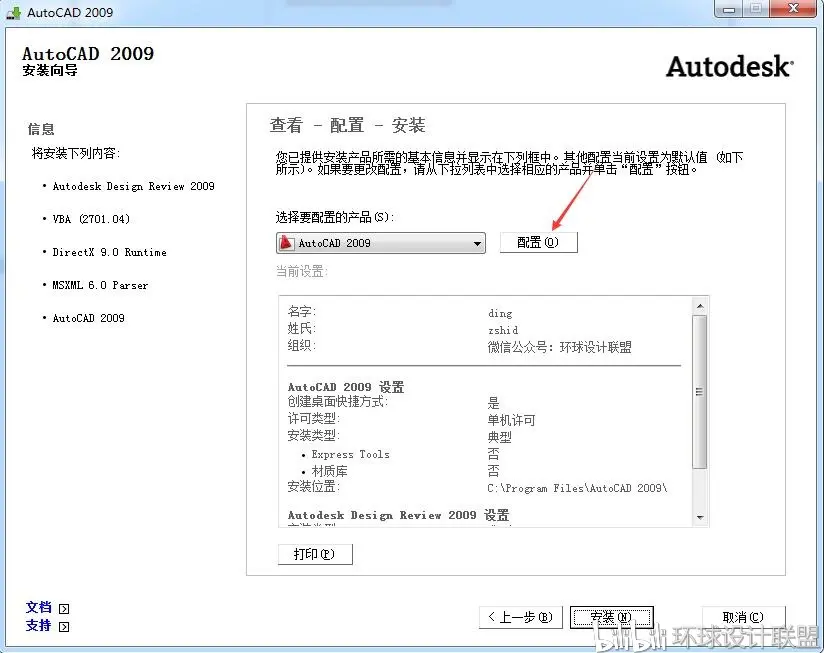
Task: Select VBA (2701.04) list entry
Action: click(x=91, y=219)
